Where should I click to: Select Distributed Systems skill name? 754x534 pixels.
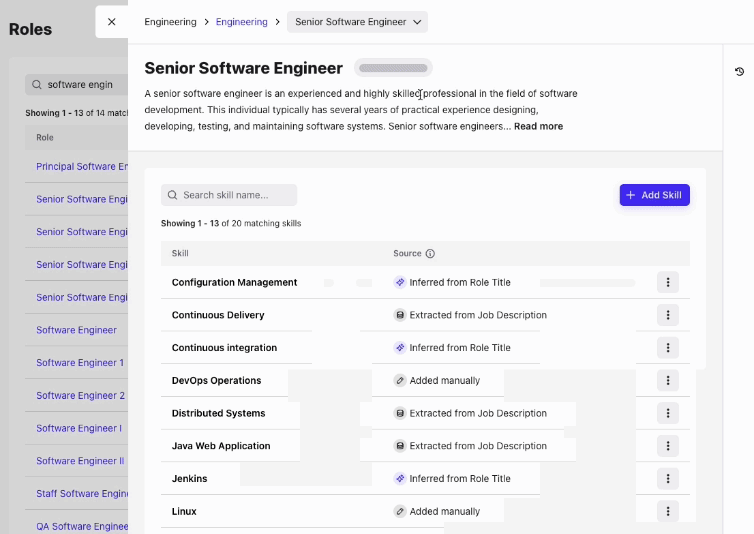coord(218,413)
